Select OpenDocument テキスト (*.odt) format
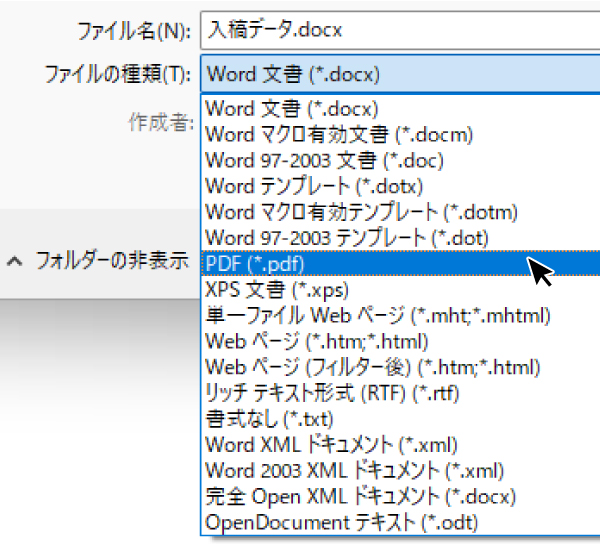600x544 pixels. tap(342, 523)
